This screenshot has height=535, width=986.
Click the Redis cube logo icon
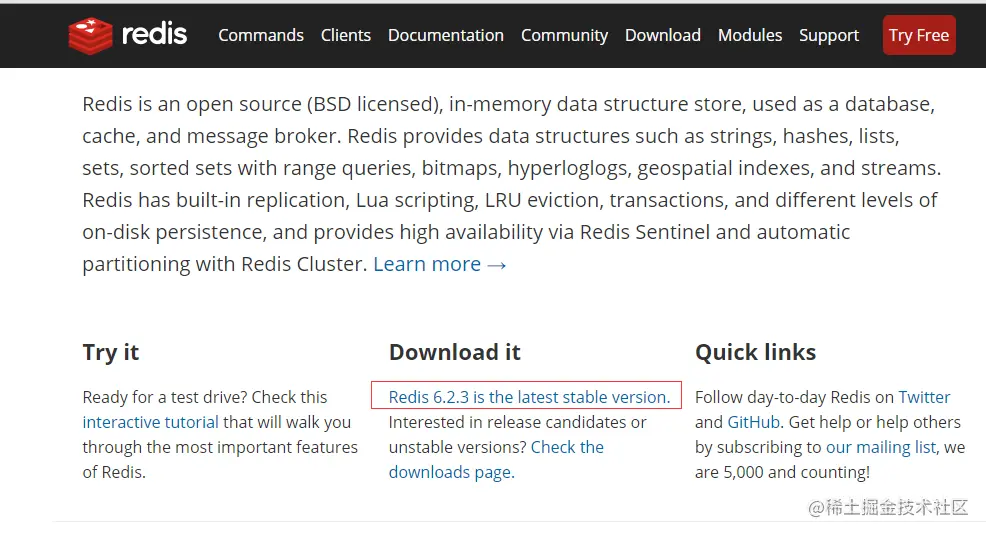(x=90, y=36)
